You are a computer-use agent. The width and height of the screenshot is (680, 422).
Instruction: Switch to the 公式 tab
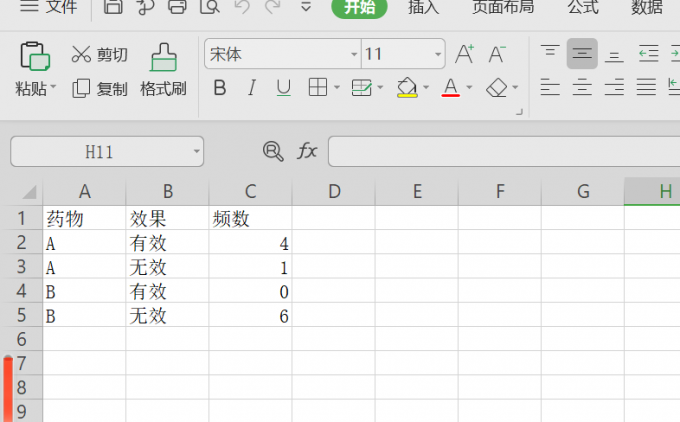pyautogui.click(x=583, y=7)
